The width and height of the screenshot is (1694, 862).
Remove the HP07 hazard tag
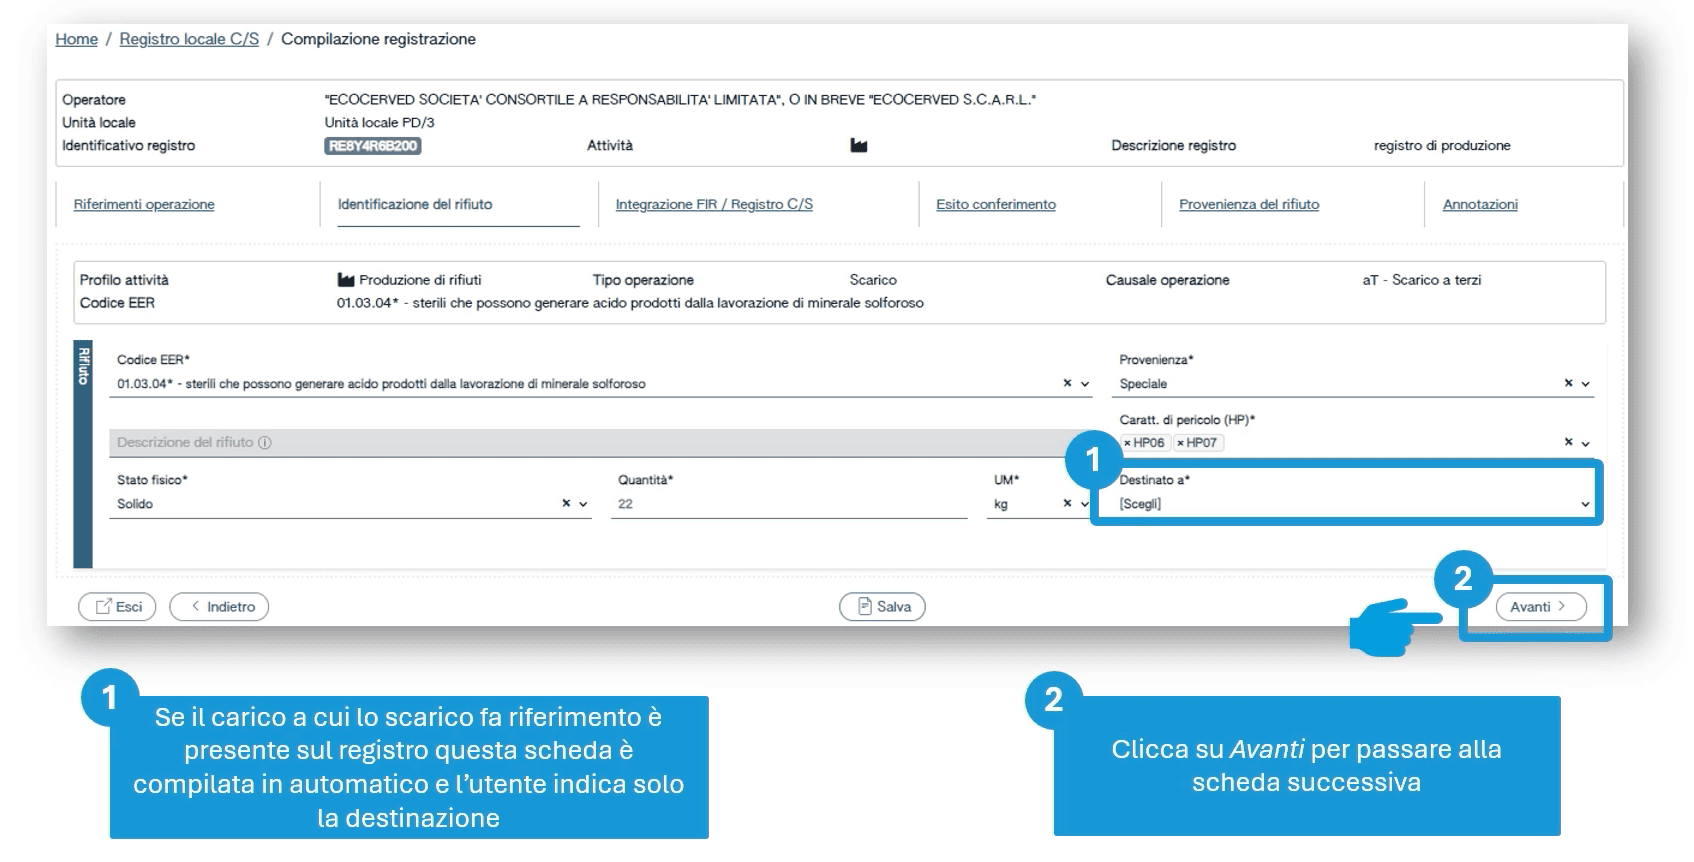click(x=1181, y=443)
